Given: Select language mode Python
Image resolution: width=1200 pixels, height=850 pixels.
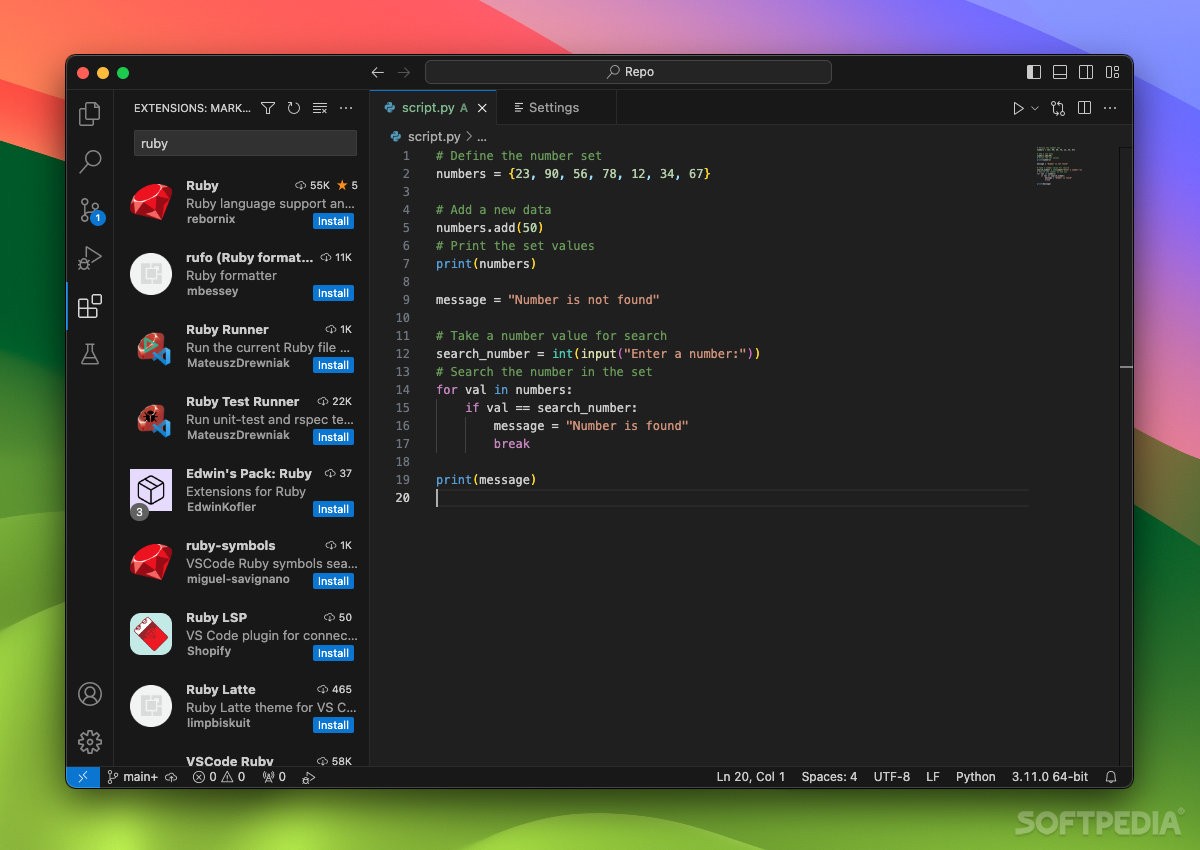Looking at the screenshot, I should [x=976, y=777].
